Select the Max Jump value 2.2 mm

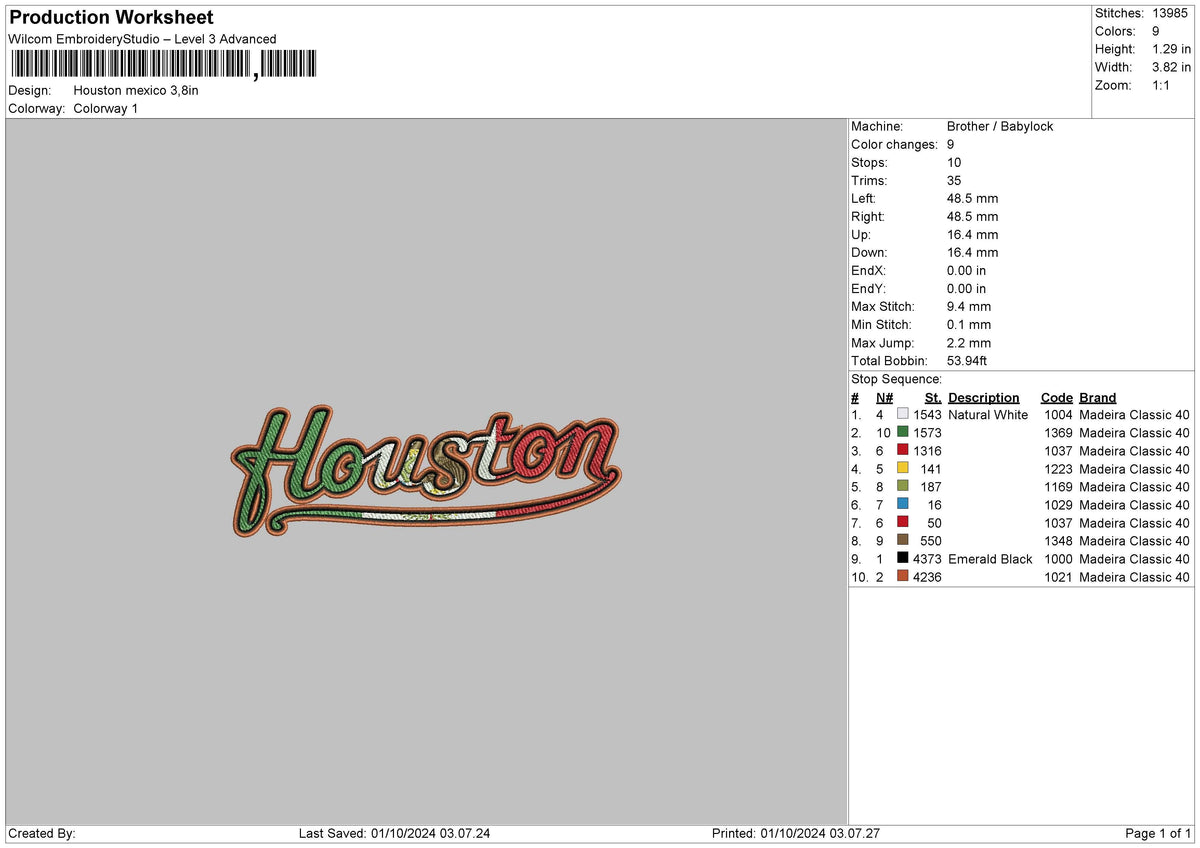969,342
